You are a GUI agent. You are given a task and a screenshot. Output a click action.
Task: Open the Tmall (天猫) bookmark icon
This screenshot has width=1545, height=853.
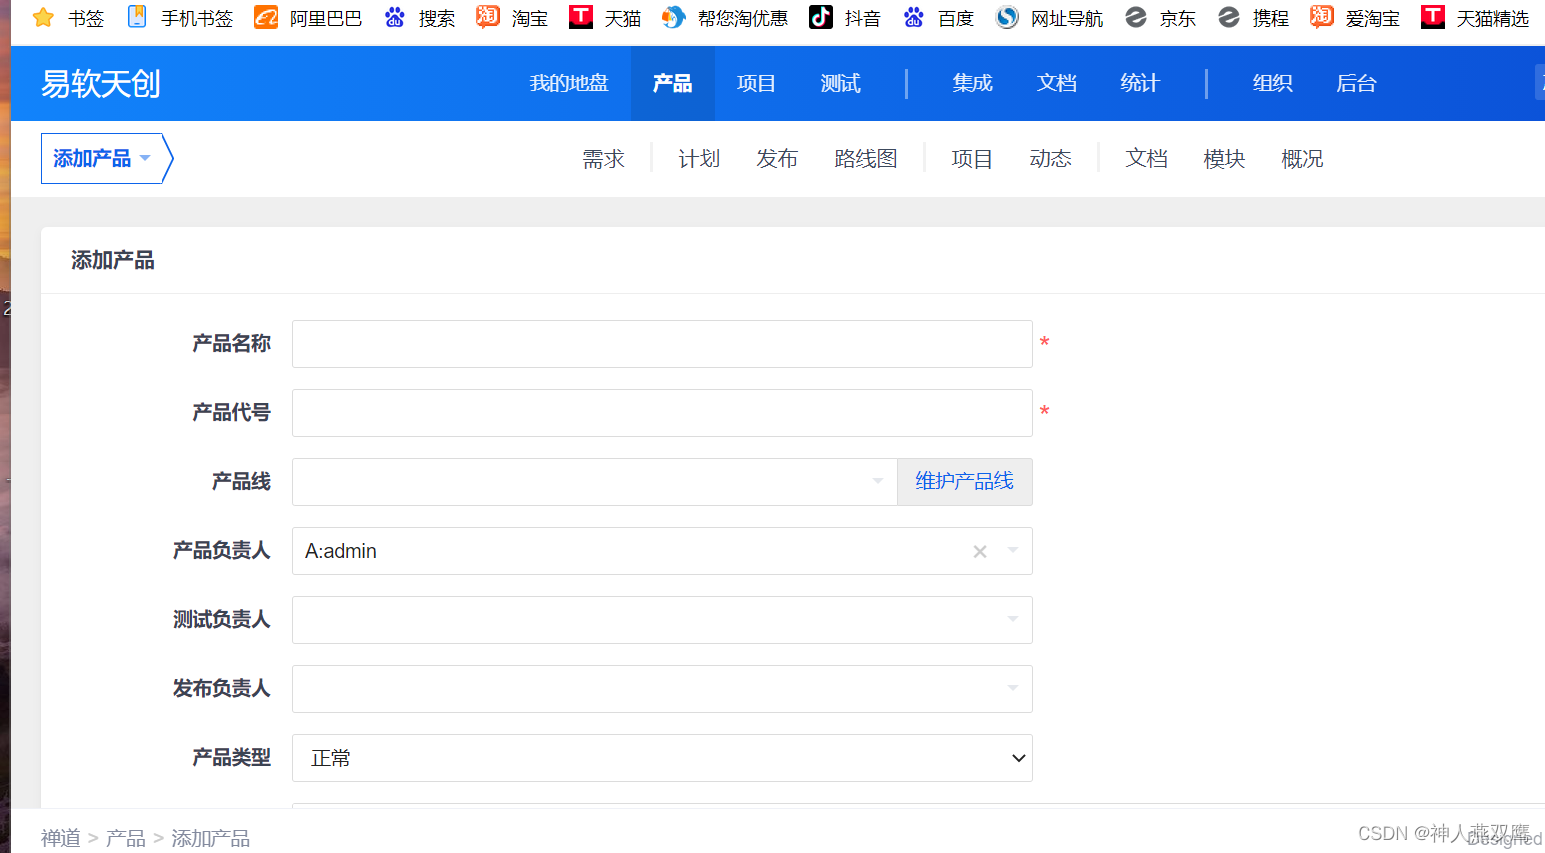point(581,18)
